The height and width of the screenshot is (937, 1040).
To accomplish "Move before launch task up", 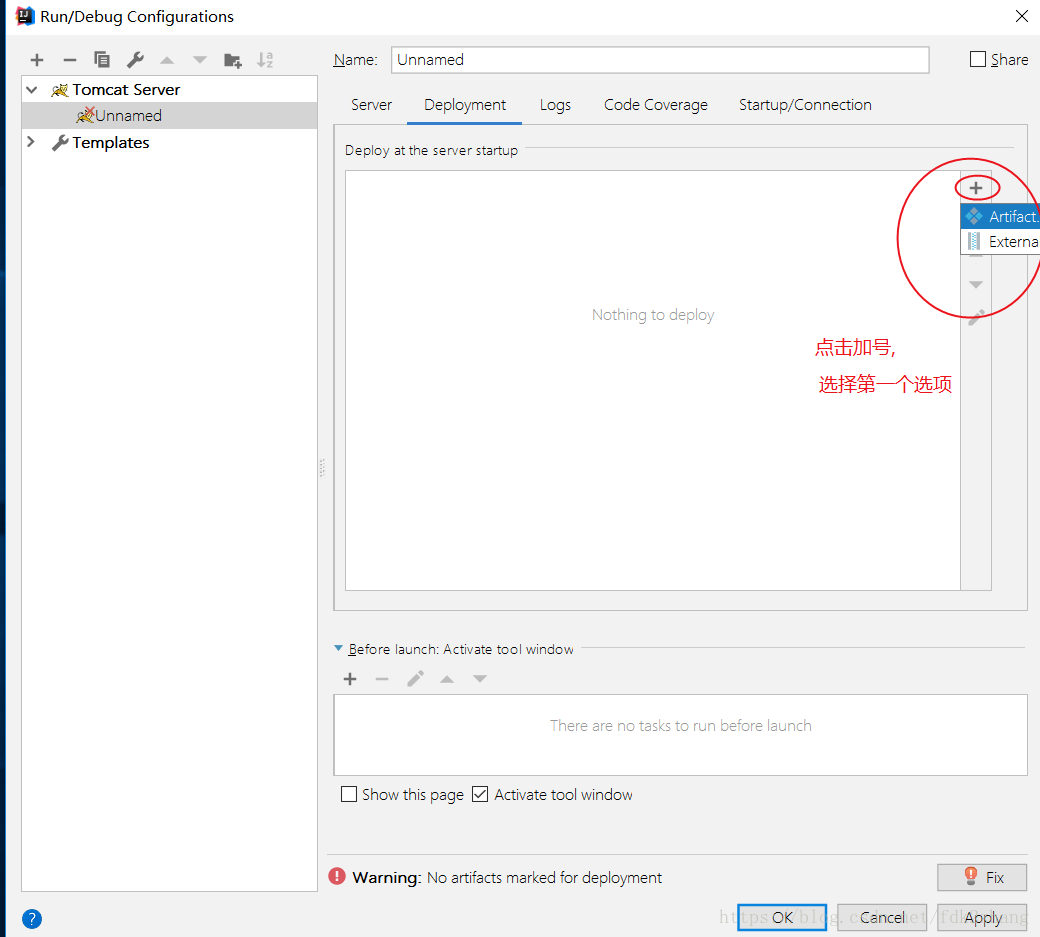I will [447, 679].
